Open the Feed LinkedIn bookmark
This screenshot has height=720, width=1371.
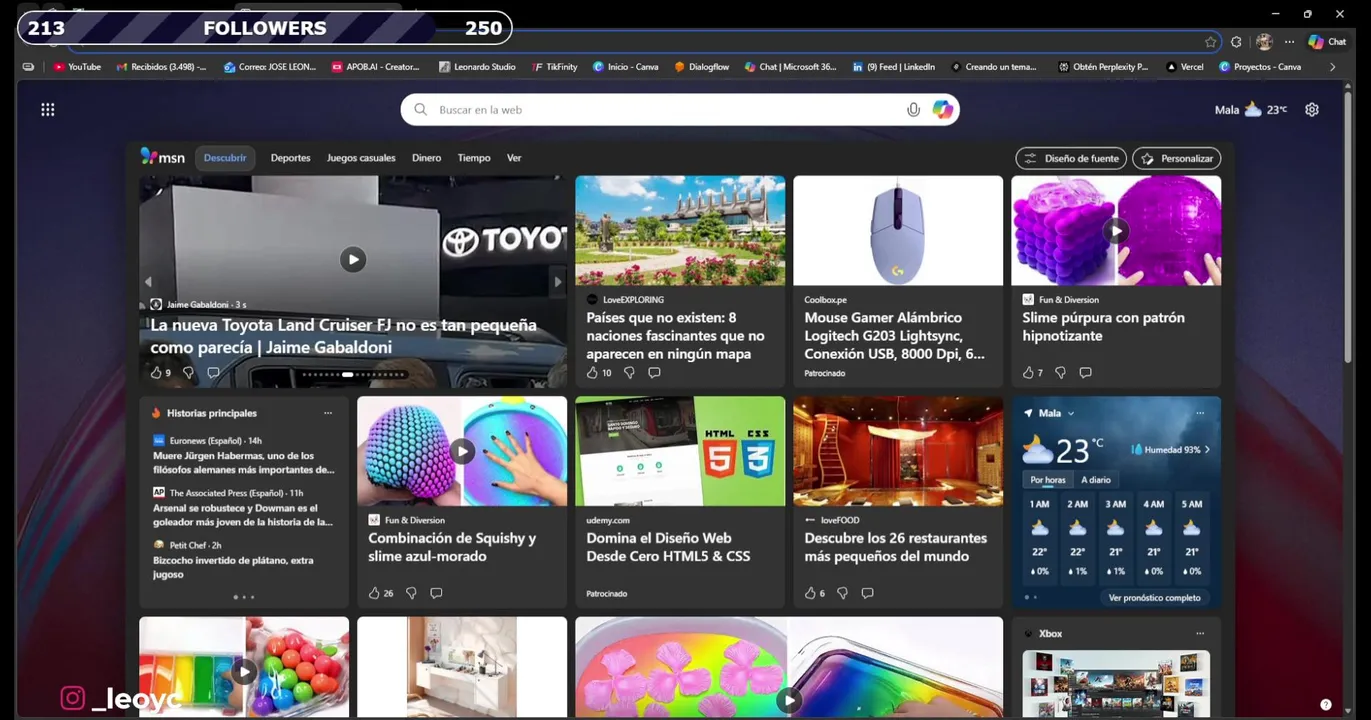[x=893, y=67]
